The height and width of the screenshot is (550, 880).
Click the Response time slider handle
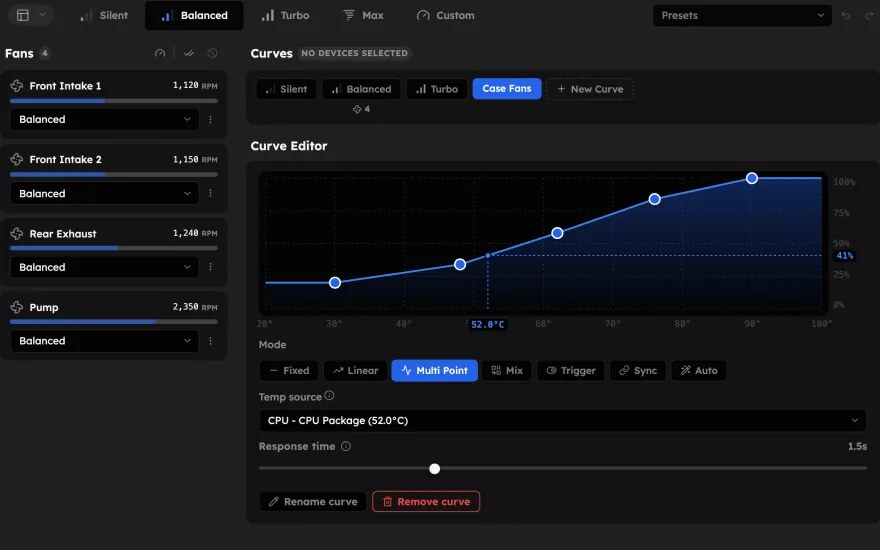coord(434,469)
